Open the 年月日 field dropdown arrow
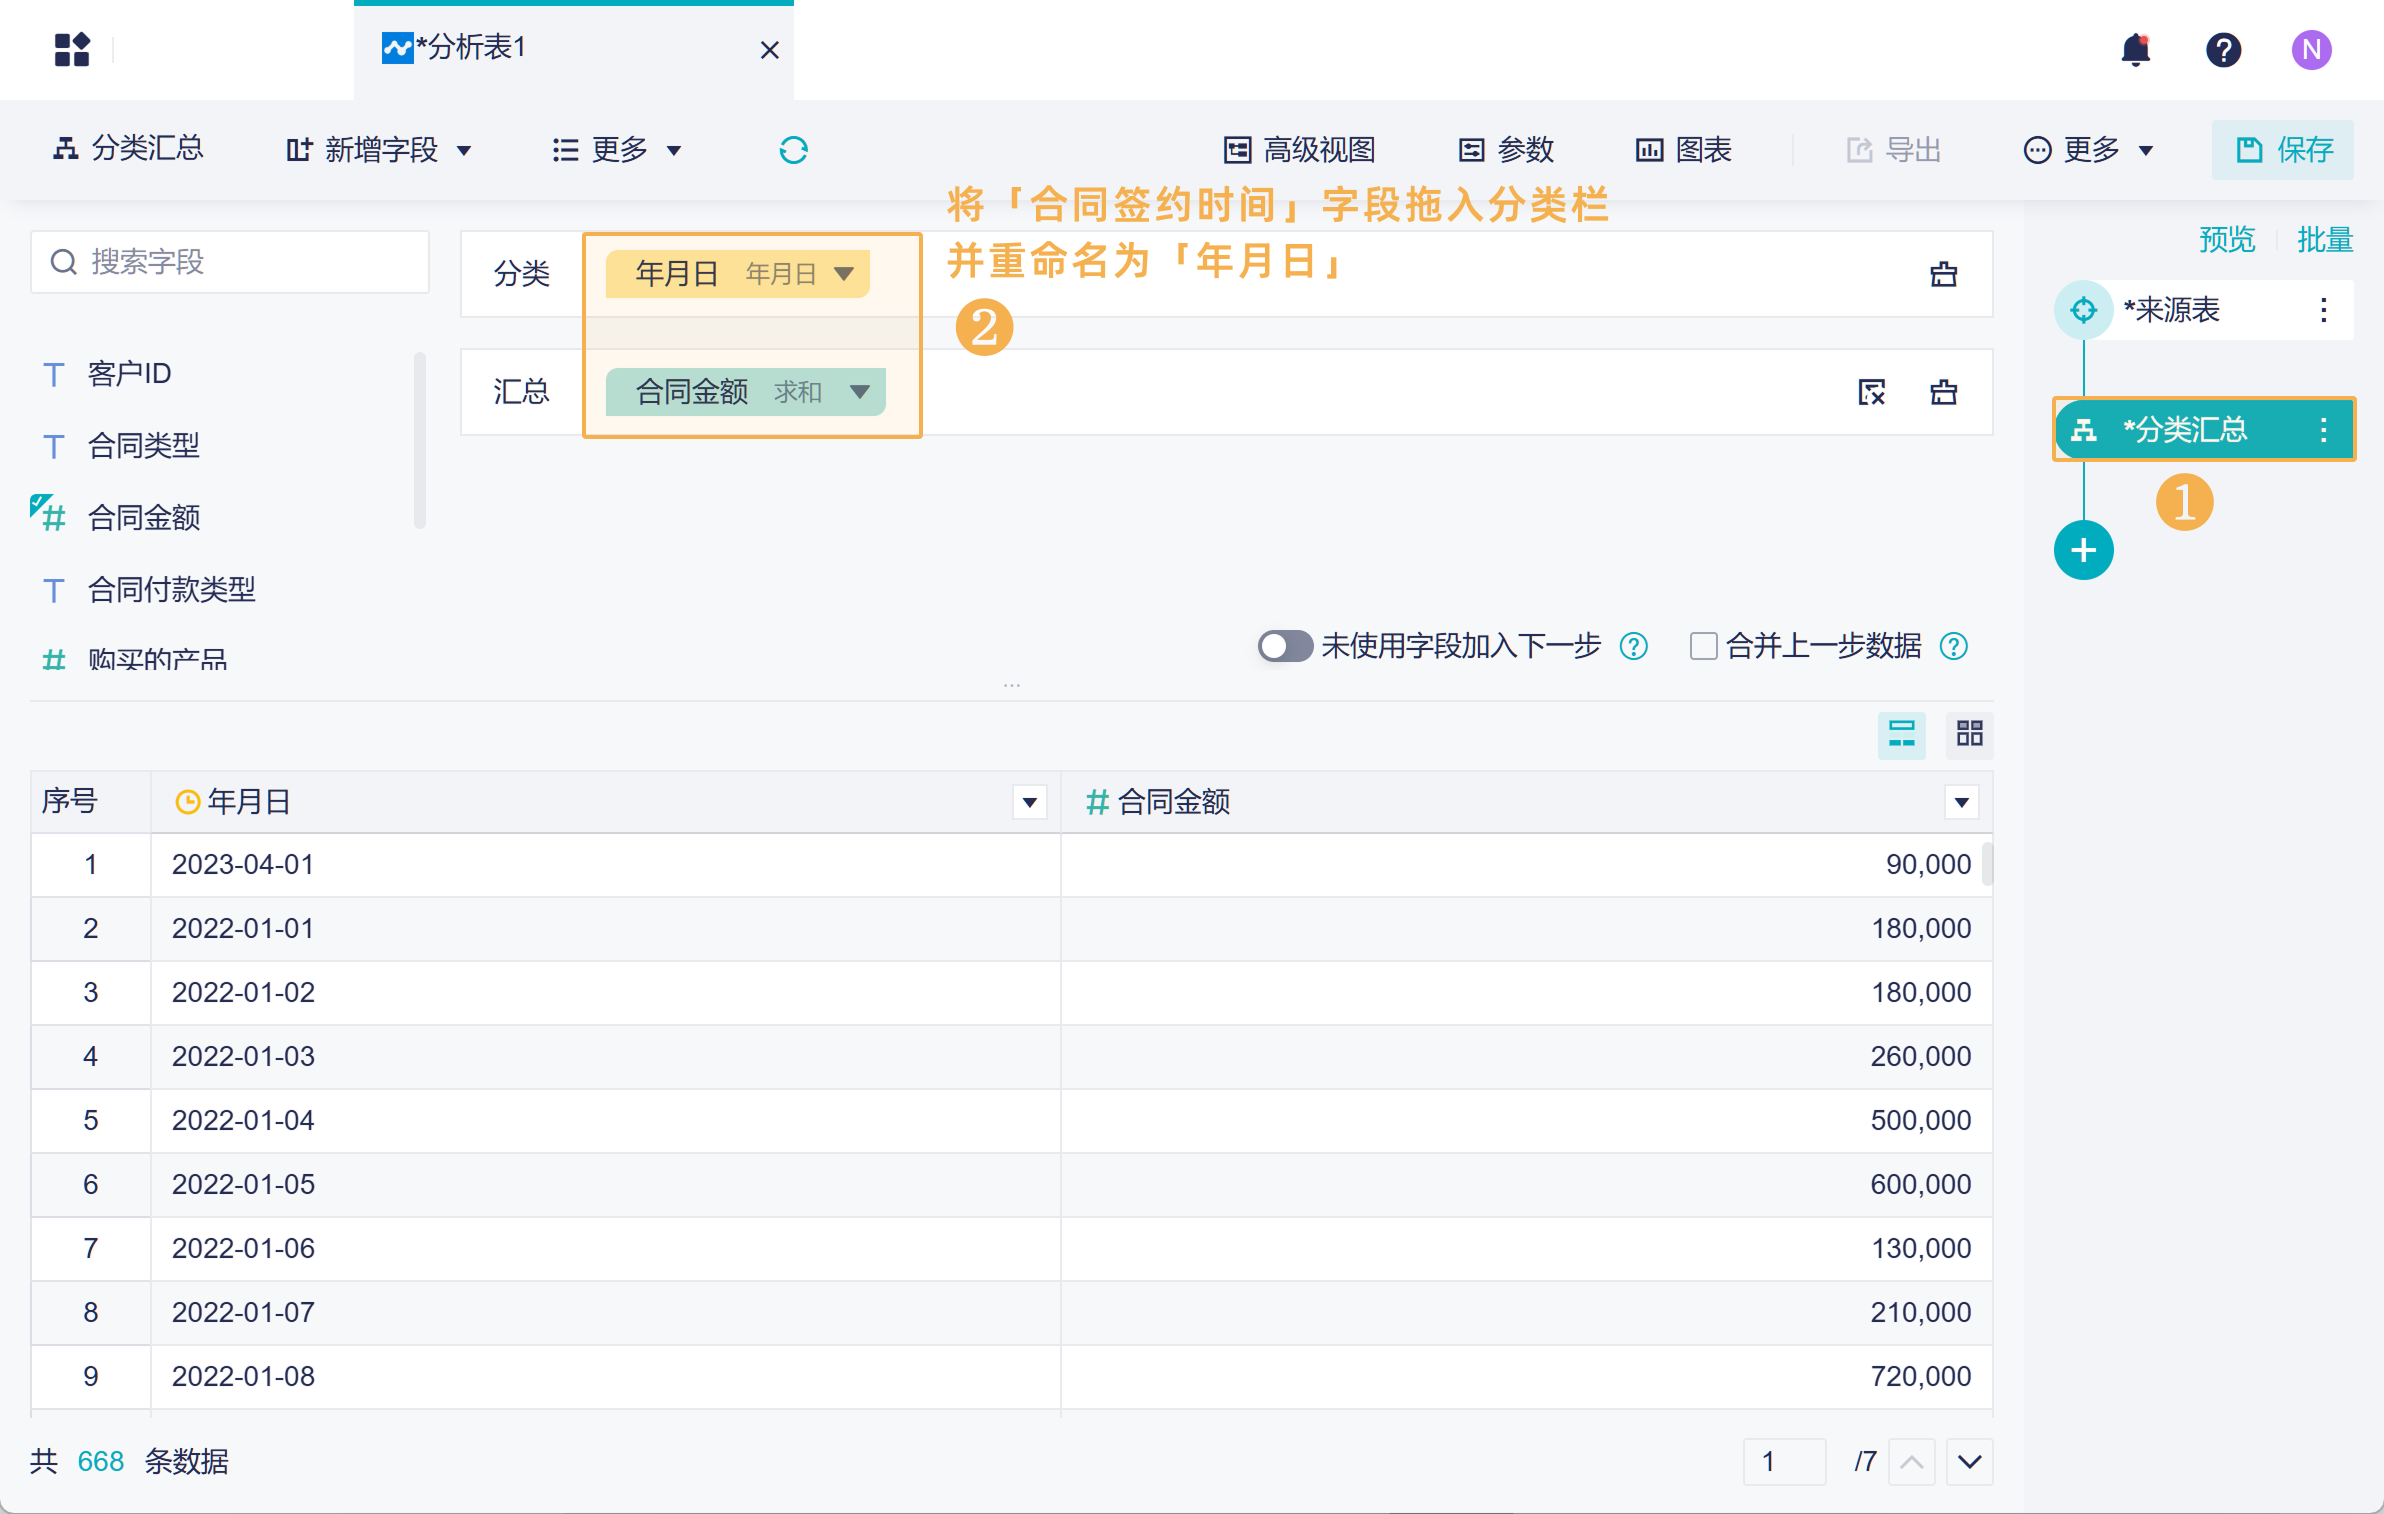 point(844,274)
